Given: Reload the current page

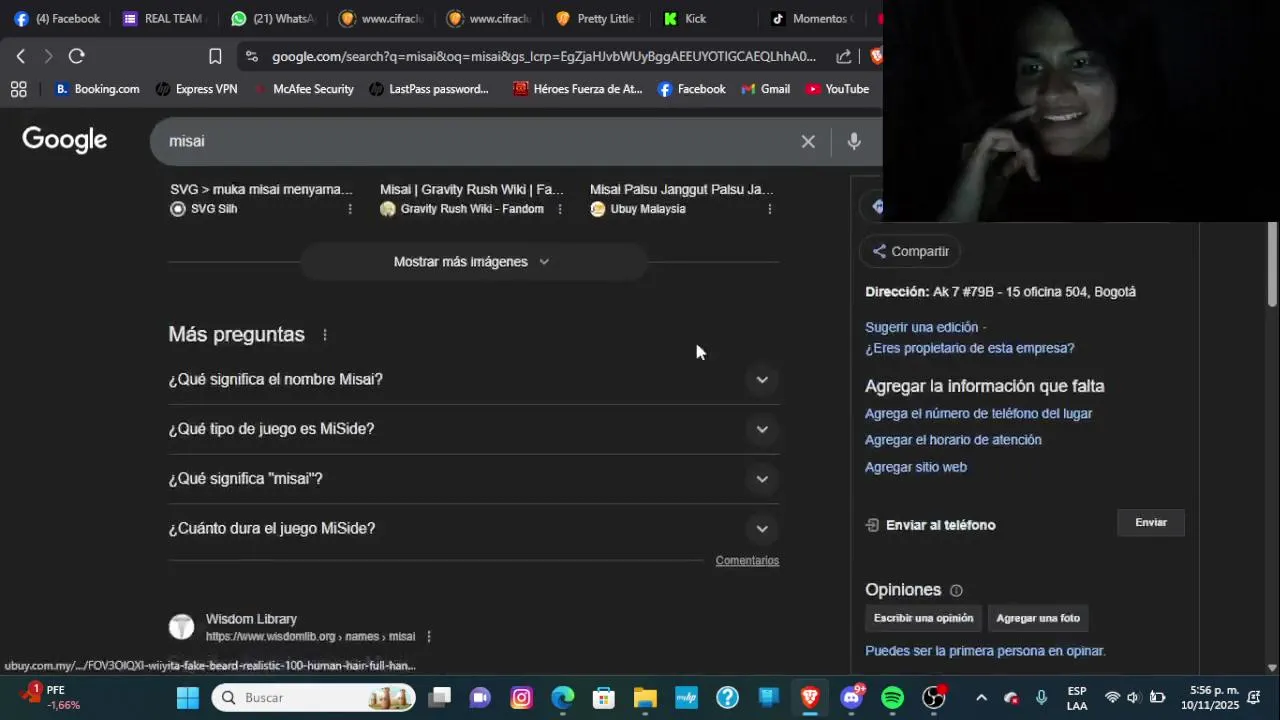Looking at the screenshot, I should tap(77, 56).
